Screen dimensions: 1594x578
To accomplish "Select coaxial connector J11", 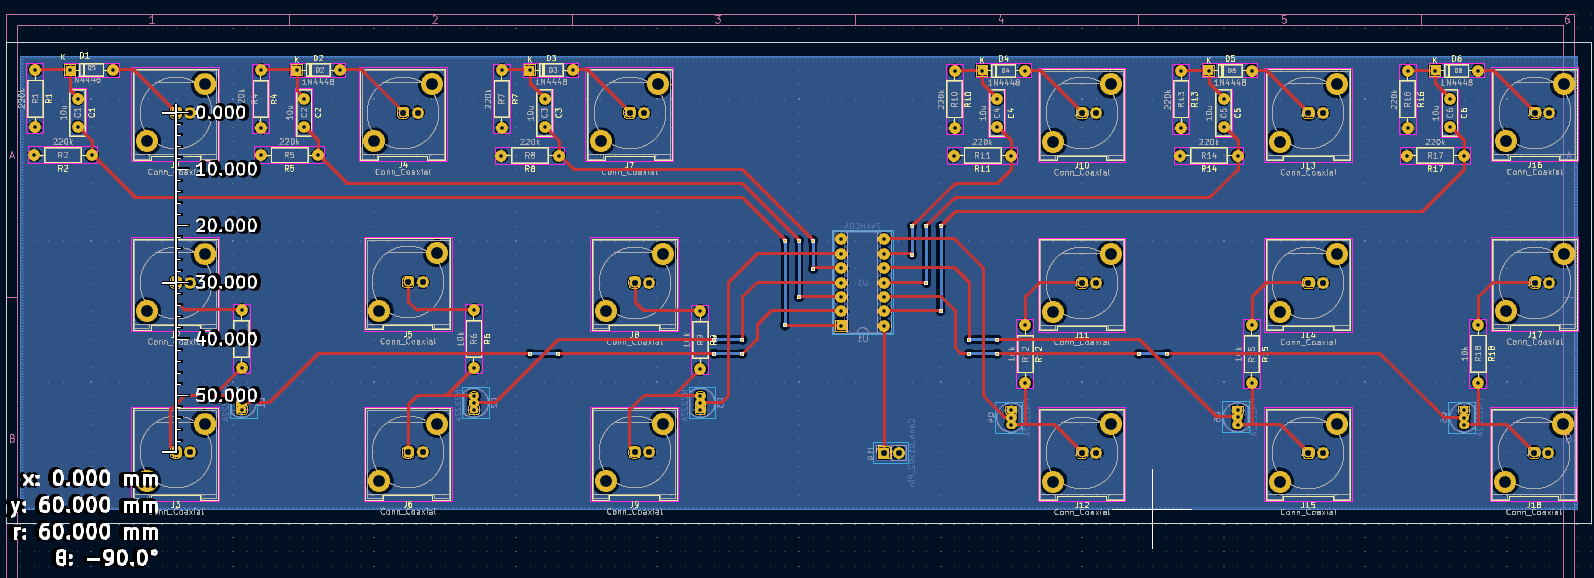I will click(x=1082, y=284).
